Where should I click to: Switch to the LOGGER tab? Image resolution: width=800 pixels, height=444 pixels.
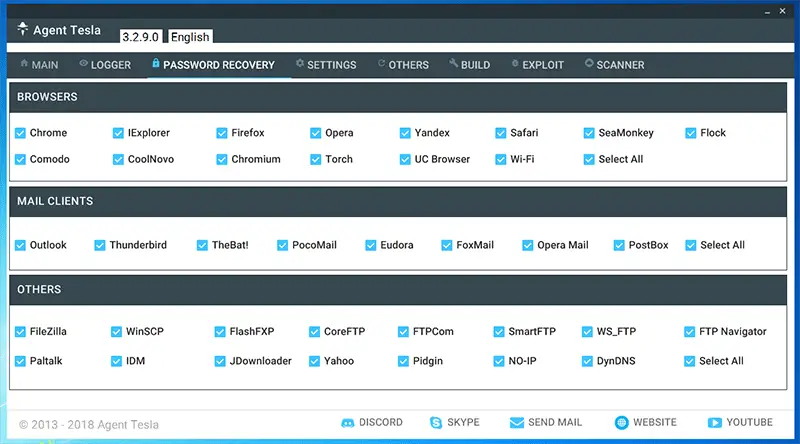(105, 65)
